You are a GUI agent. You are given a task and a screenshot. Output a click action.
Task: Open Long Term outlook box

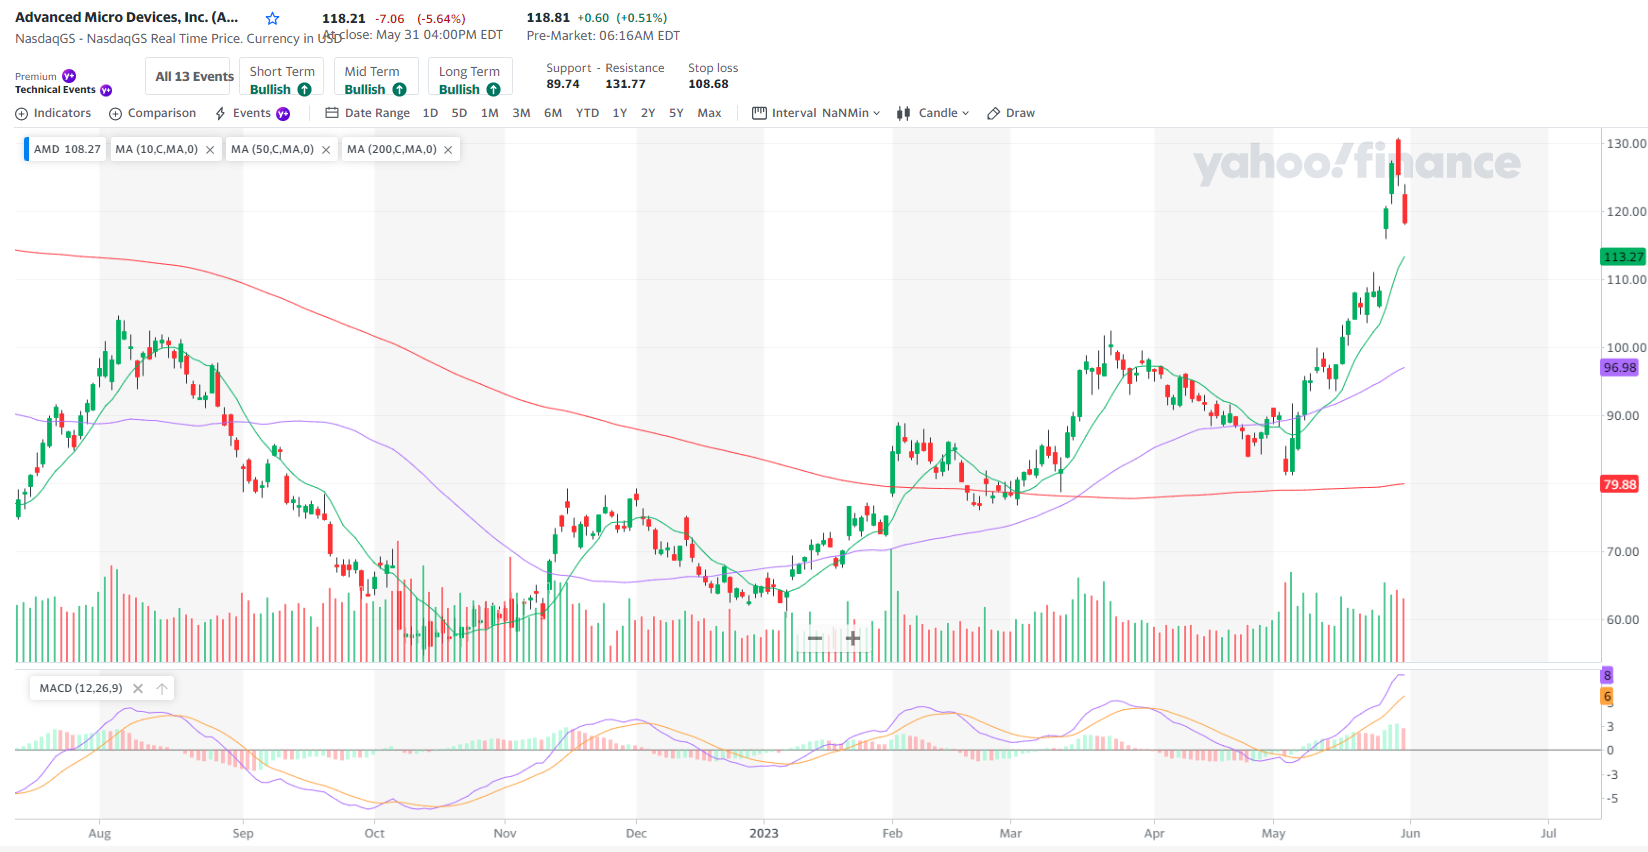pyautogui.click(x=470, y=77)
